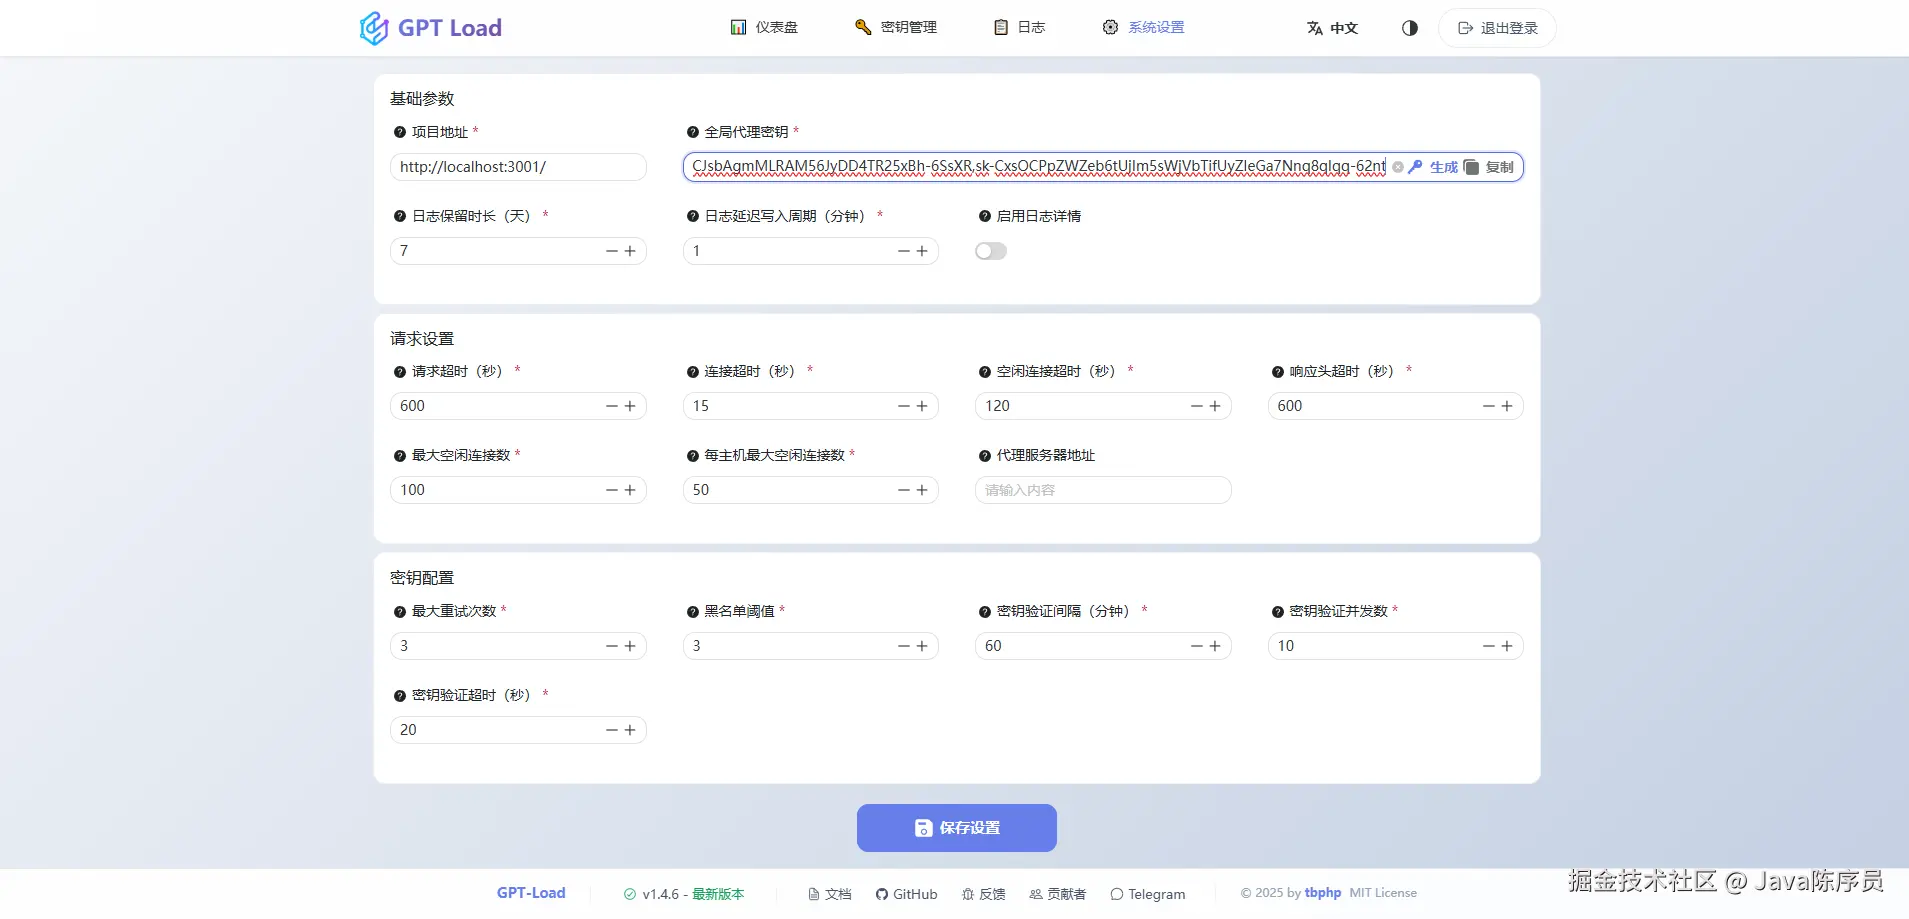Screen dimensions: 1909x919
Task: Open the GitHub footer link
Action: click(x=907, y=894)
